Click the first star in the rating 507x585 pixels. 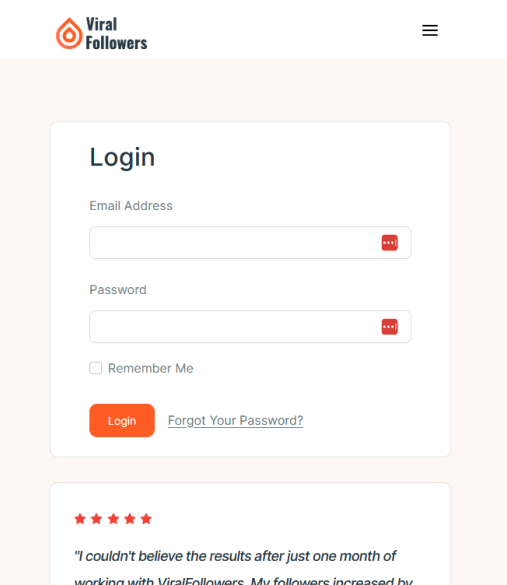pos(80,519)
